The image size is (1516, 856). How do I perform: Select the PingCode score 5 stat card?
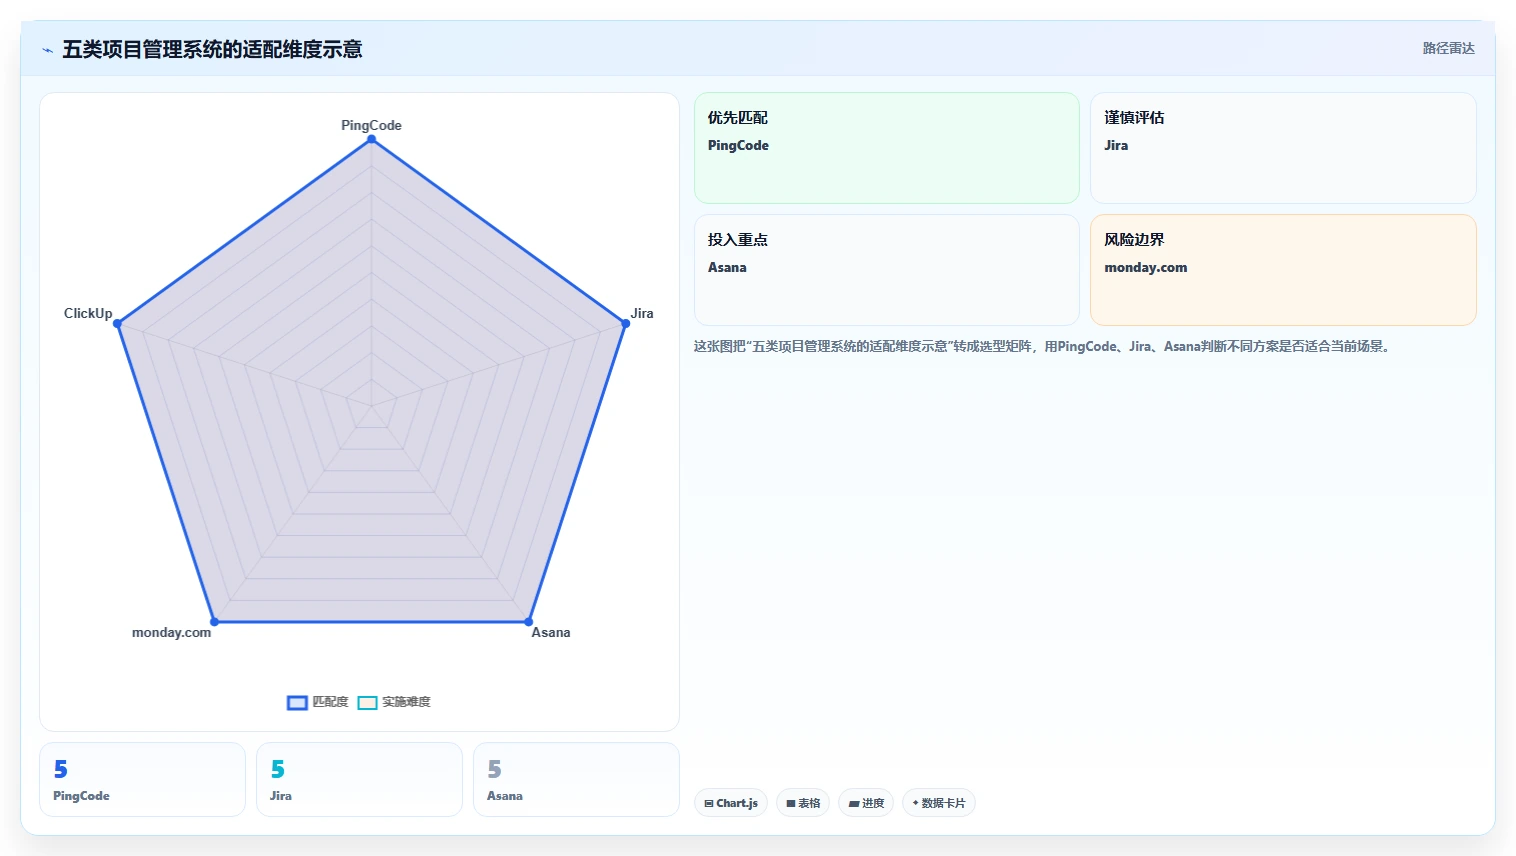pyautogui.click(x=142, y=779)
